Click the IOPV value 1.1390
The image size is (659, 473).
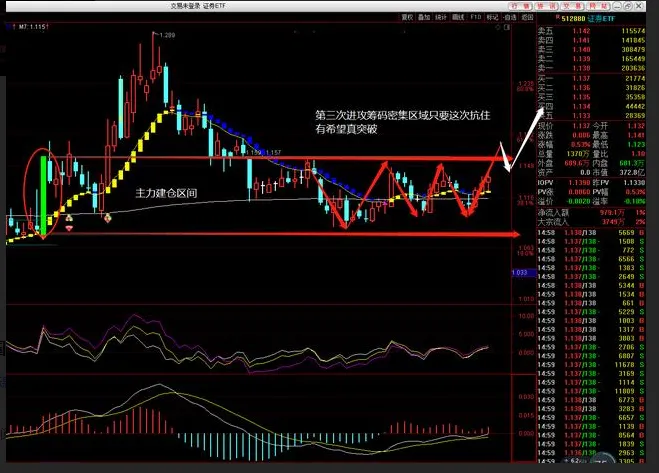(579, 182)
